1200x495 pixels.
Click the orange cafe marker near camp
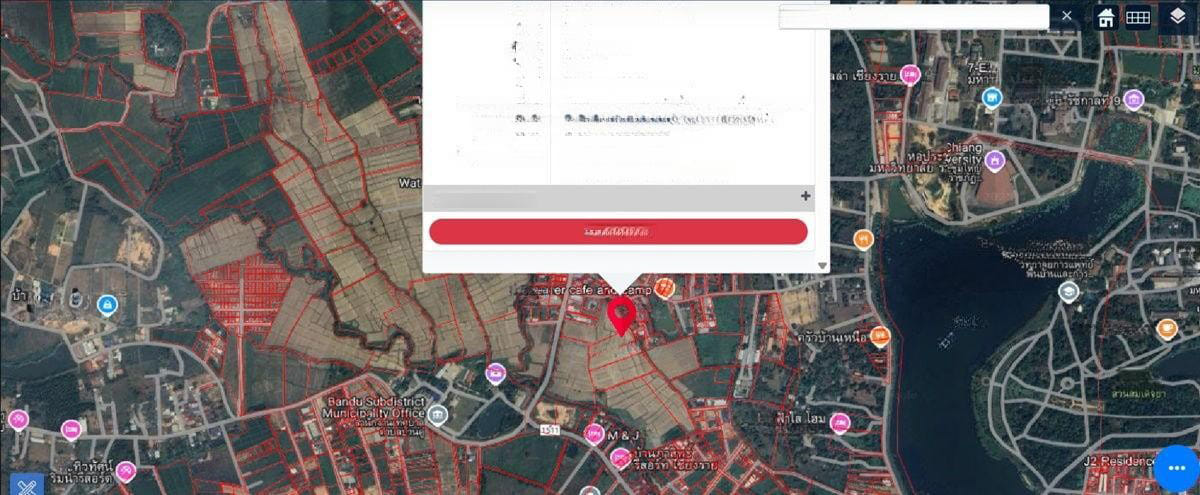664,289
